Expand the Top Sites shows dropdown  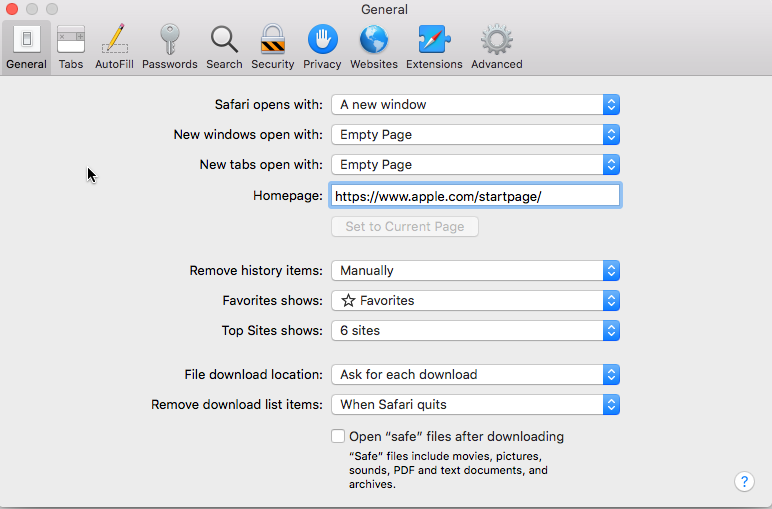[x=475, y=330]
